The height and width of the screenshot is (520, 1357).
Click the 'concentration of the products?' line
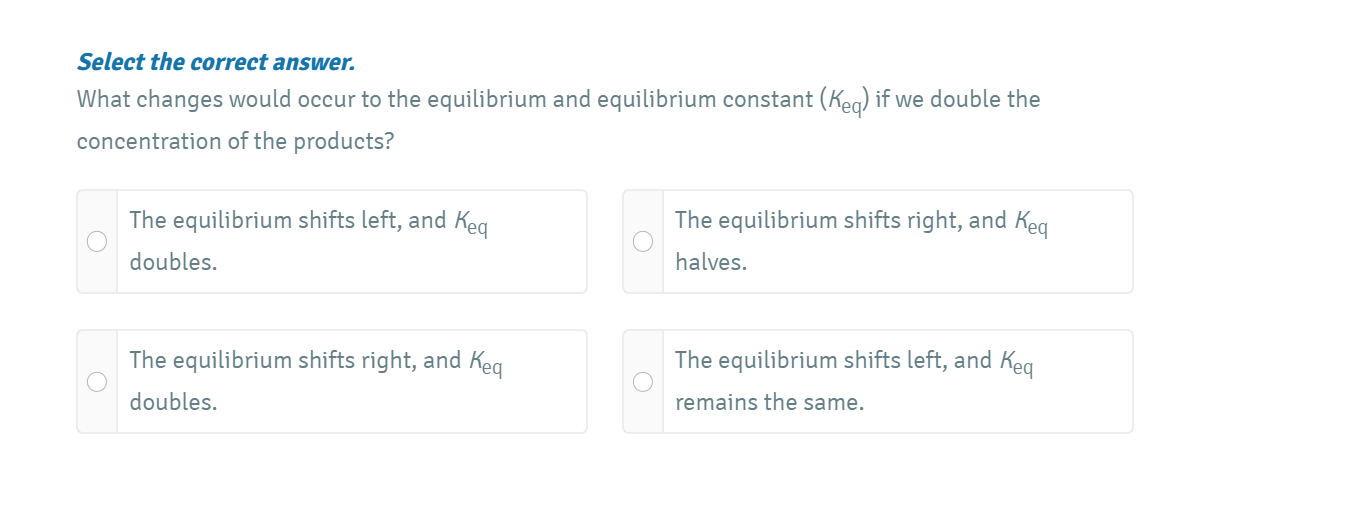click(236, 142)
